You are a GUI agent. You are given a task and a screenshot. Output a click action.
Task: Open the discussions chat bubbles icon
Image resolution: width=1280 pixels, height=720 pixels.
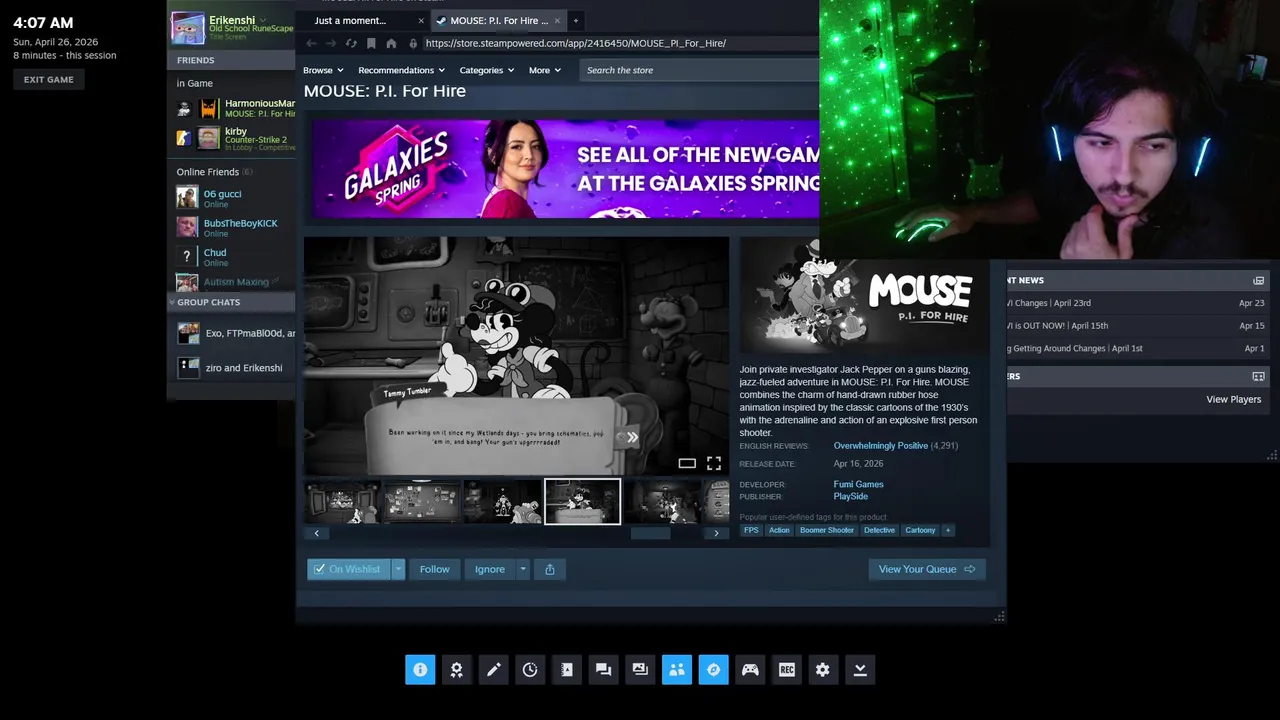[603, 670]
